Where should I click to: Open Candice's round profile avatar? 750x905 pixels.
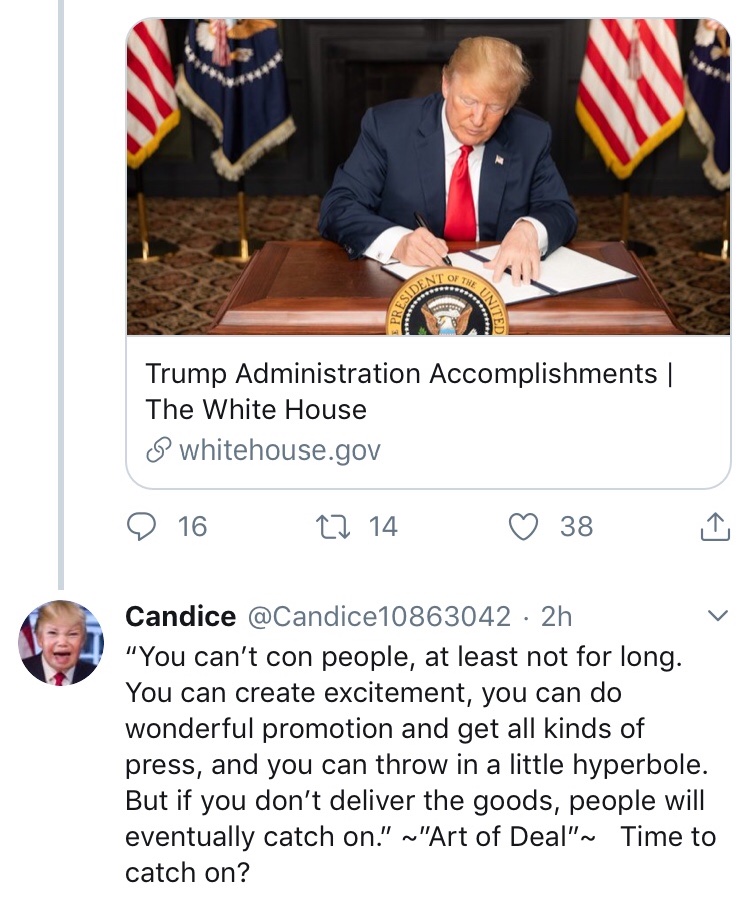pos(60,642)
